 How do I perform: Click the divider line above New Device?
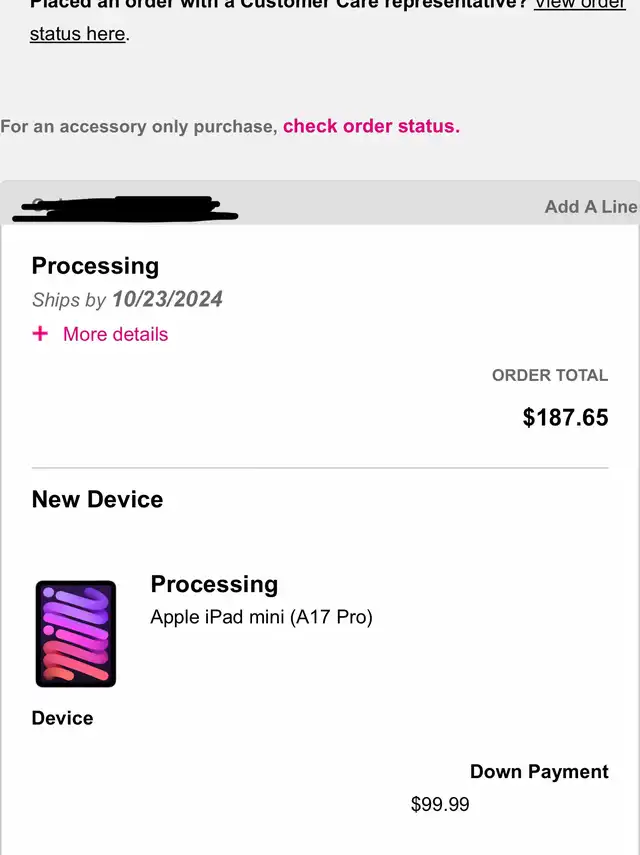click(320, 467)
